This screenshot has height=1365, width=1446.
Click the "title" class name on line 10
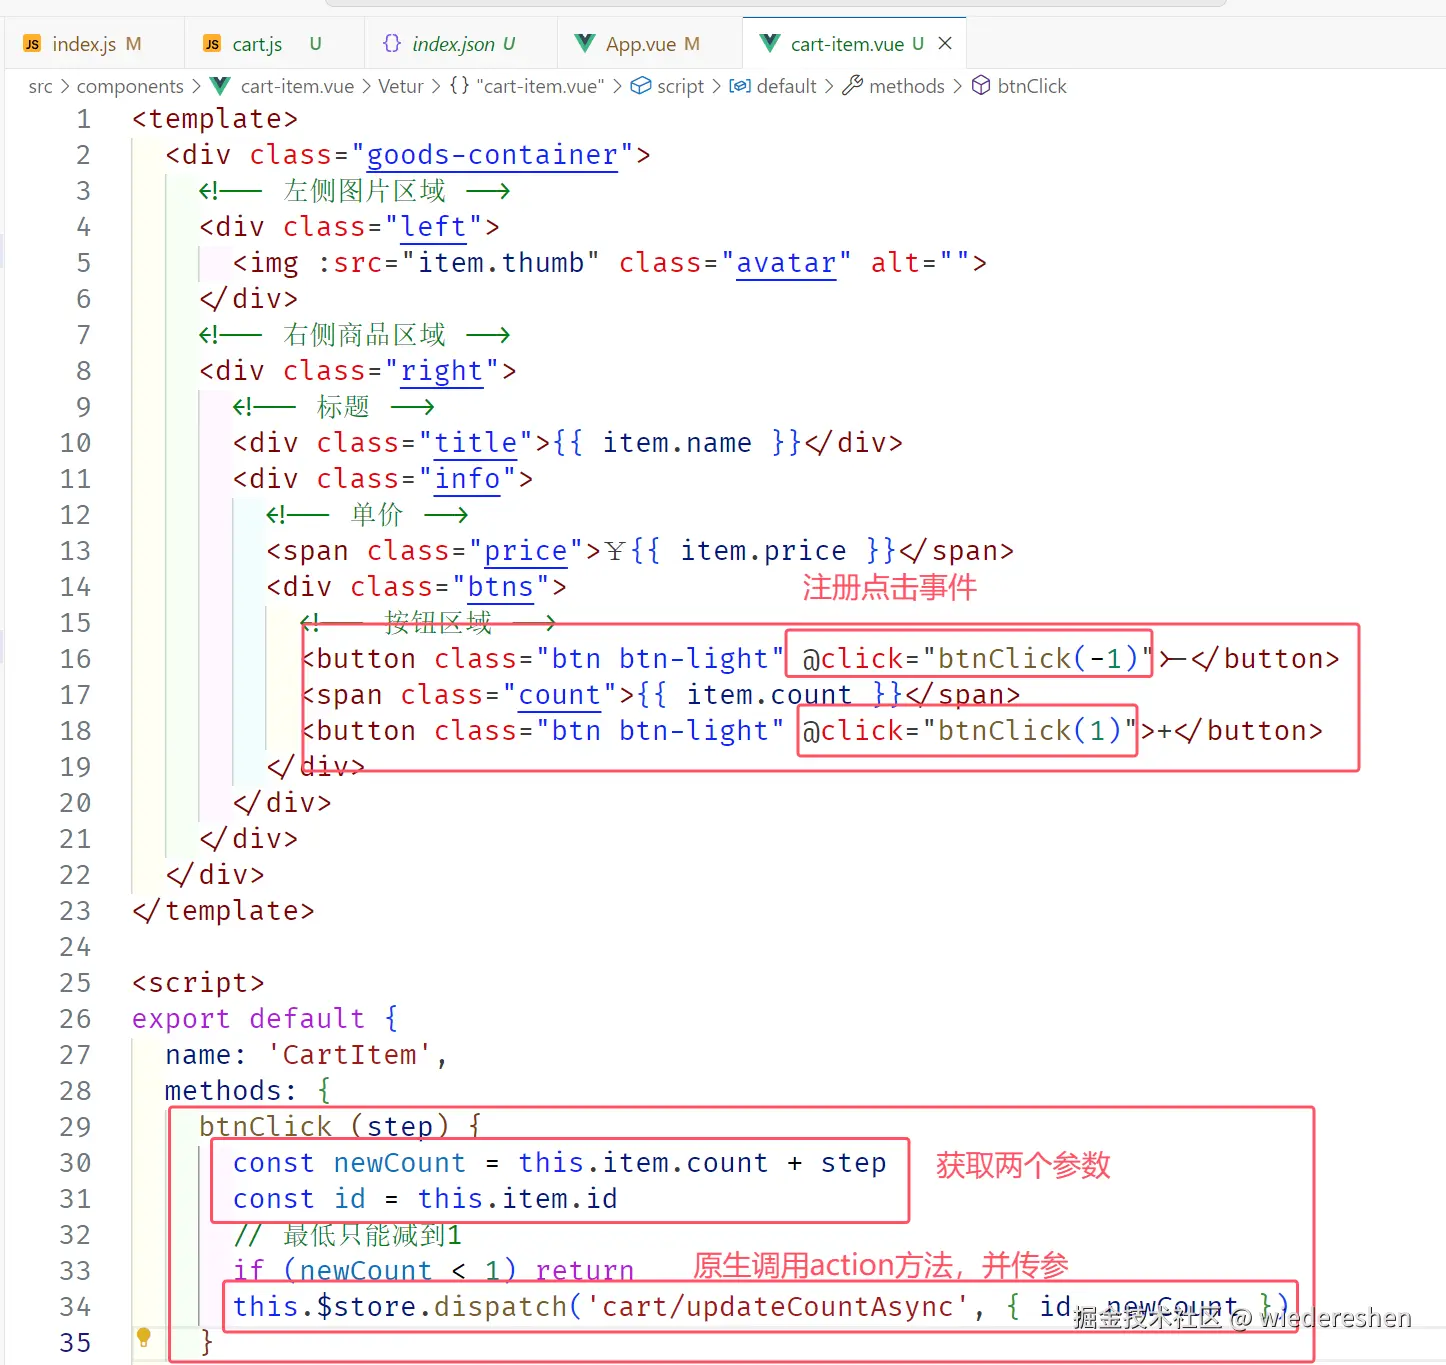tap(476, 443)
